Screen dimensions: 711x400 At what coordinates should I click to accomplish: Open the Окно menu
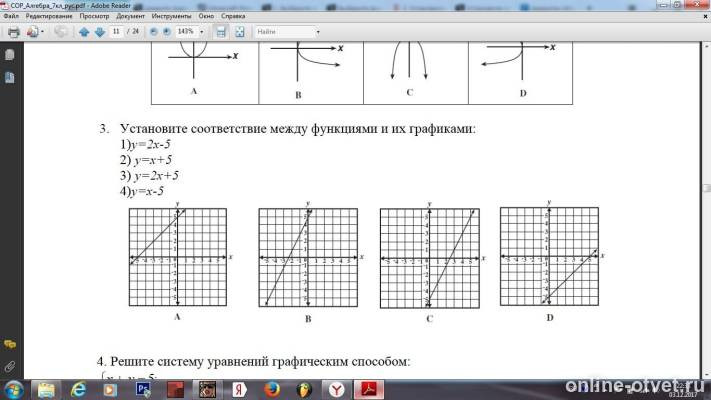click(x=206, y=16)
